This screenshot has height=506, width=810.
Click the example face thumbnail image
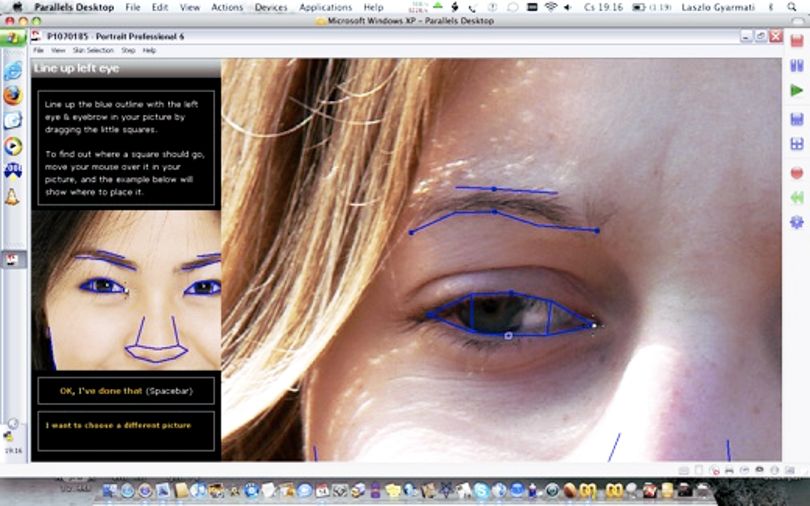click(x=126, y=290)
